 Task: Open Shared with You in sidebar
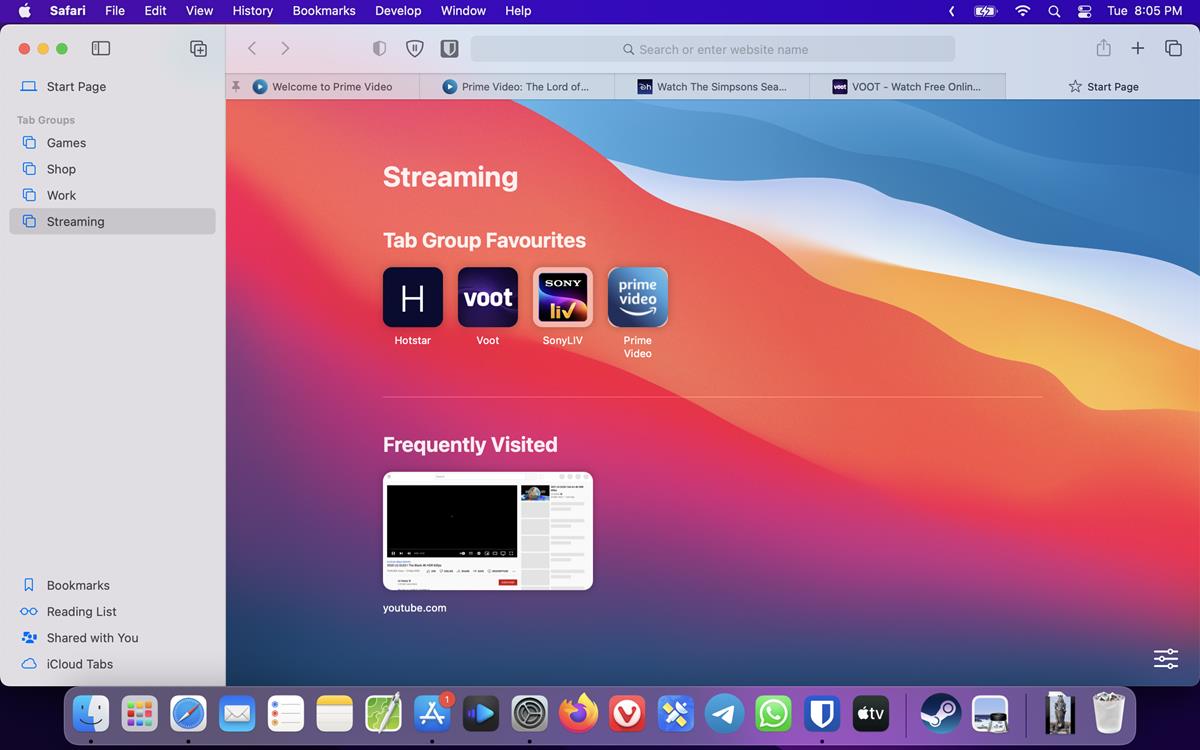(112, 637)
